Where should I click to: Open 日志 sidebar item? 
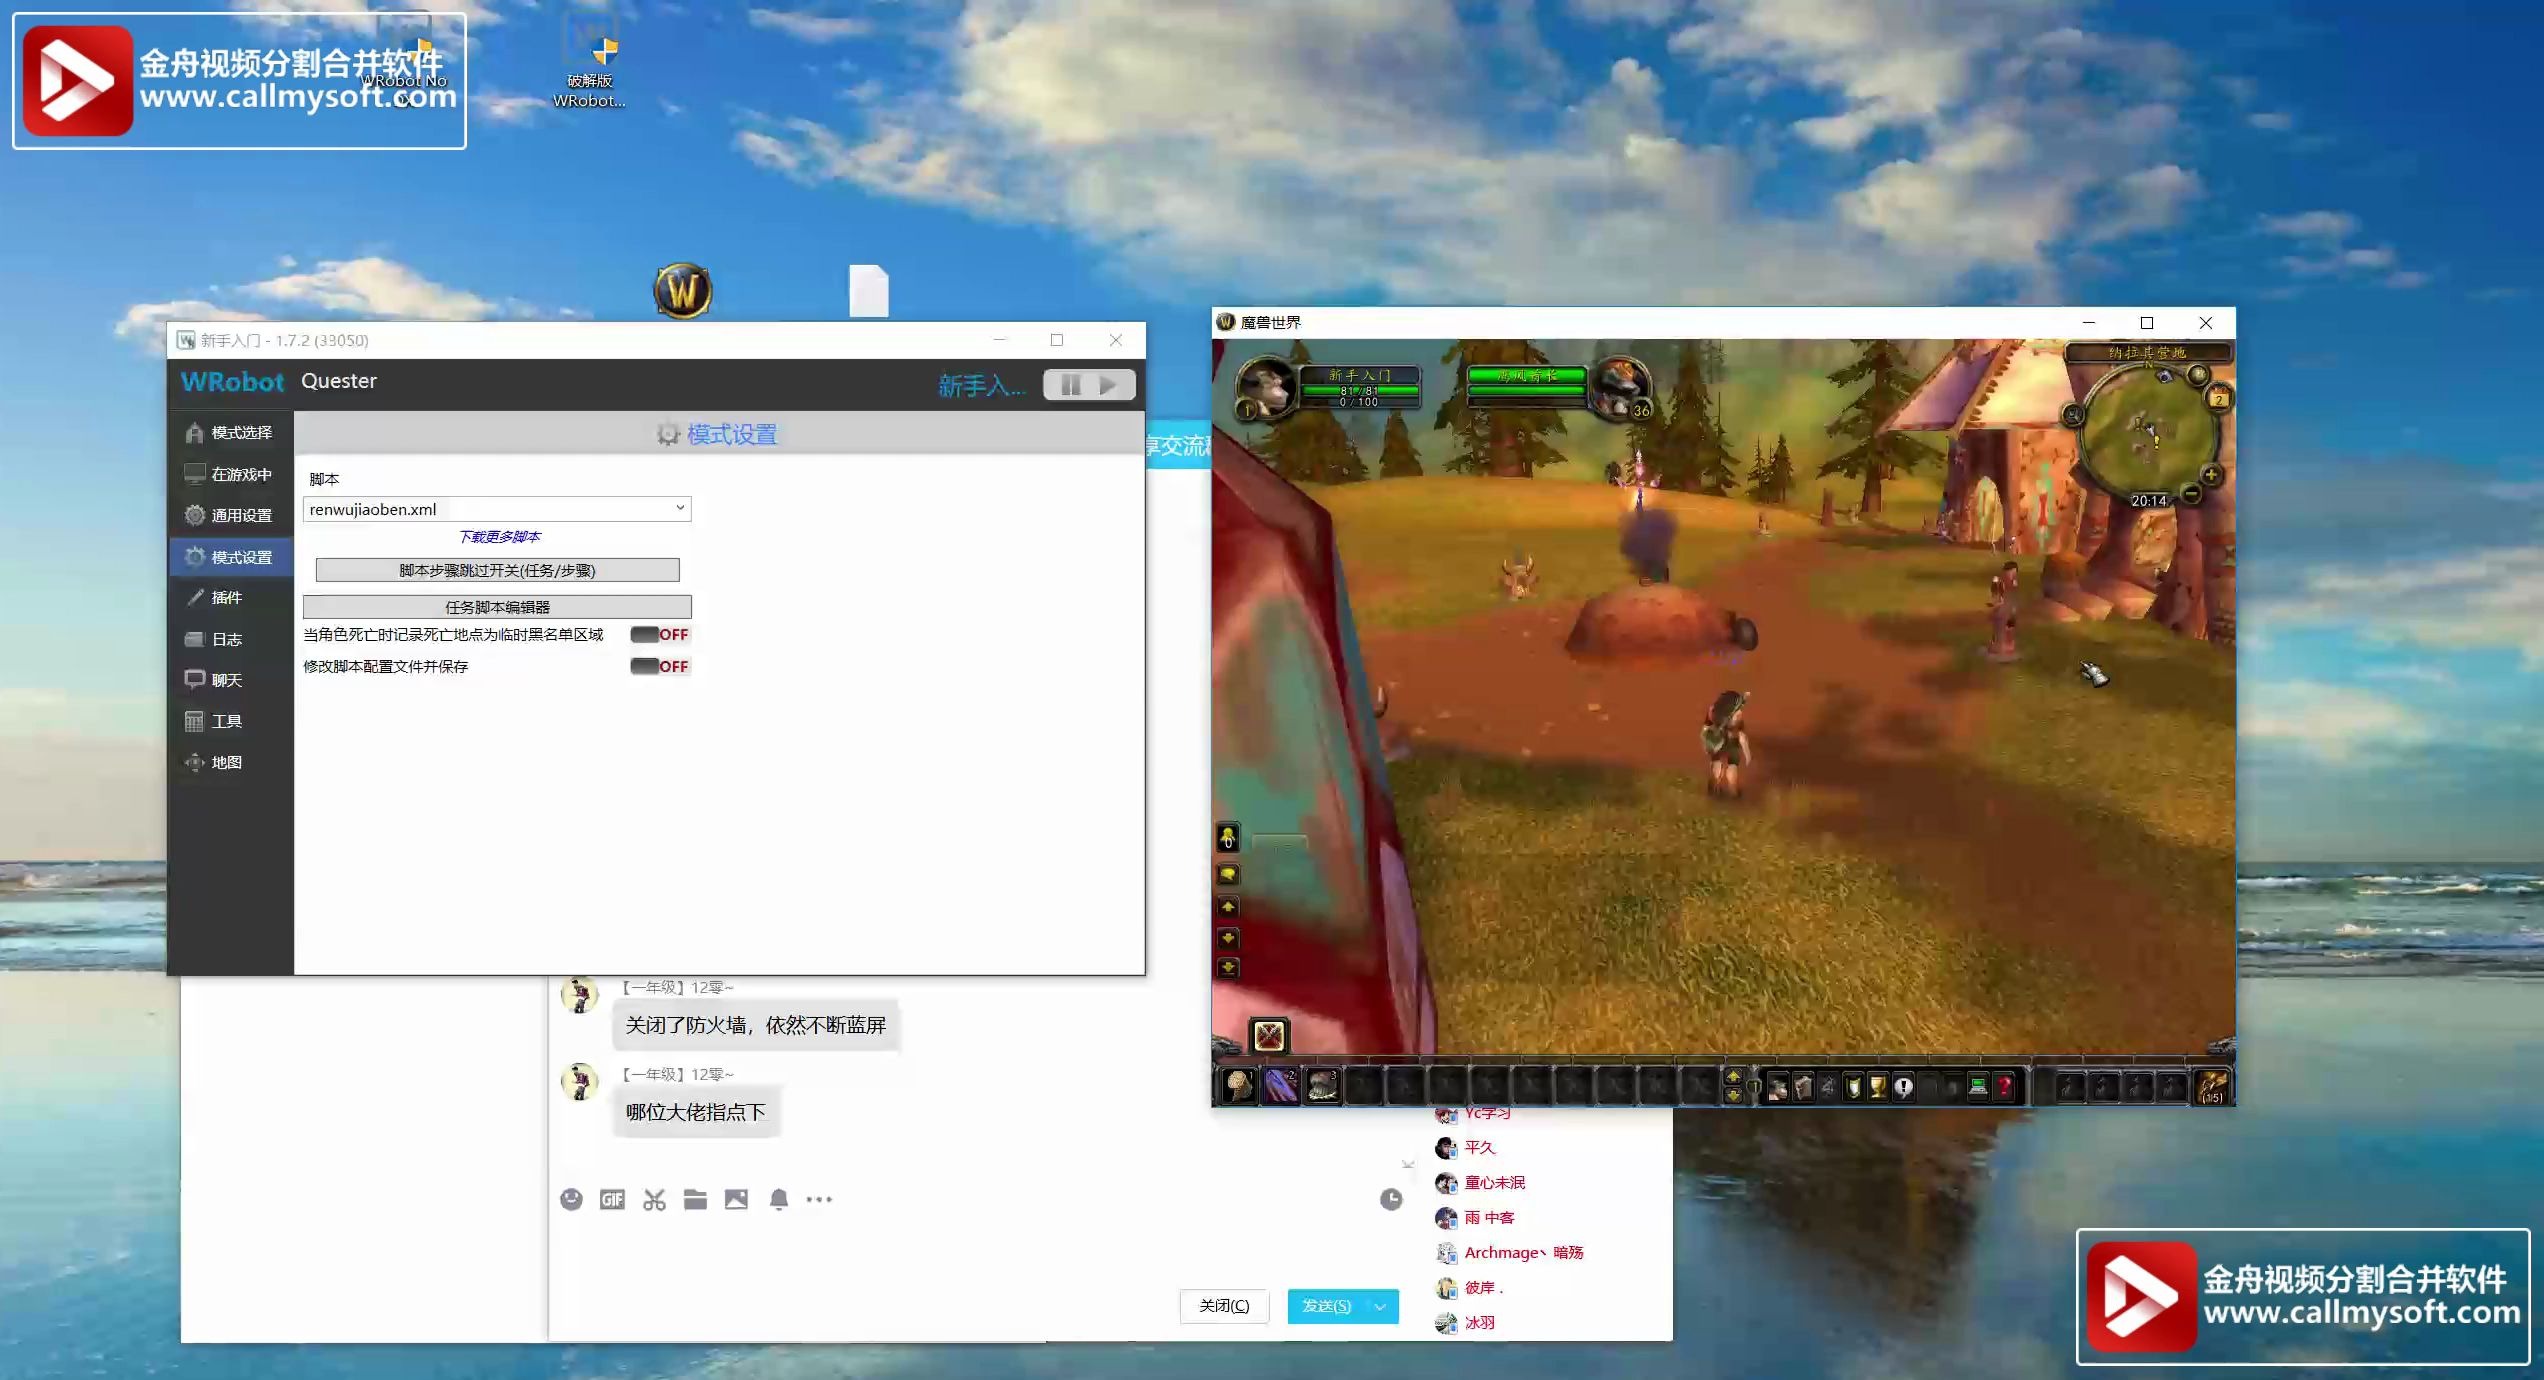(x=230, y=639)
